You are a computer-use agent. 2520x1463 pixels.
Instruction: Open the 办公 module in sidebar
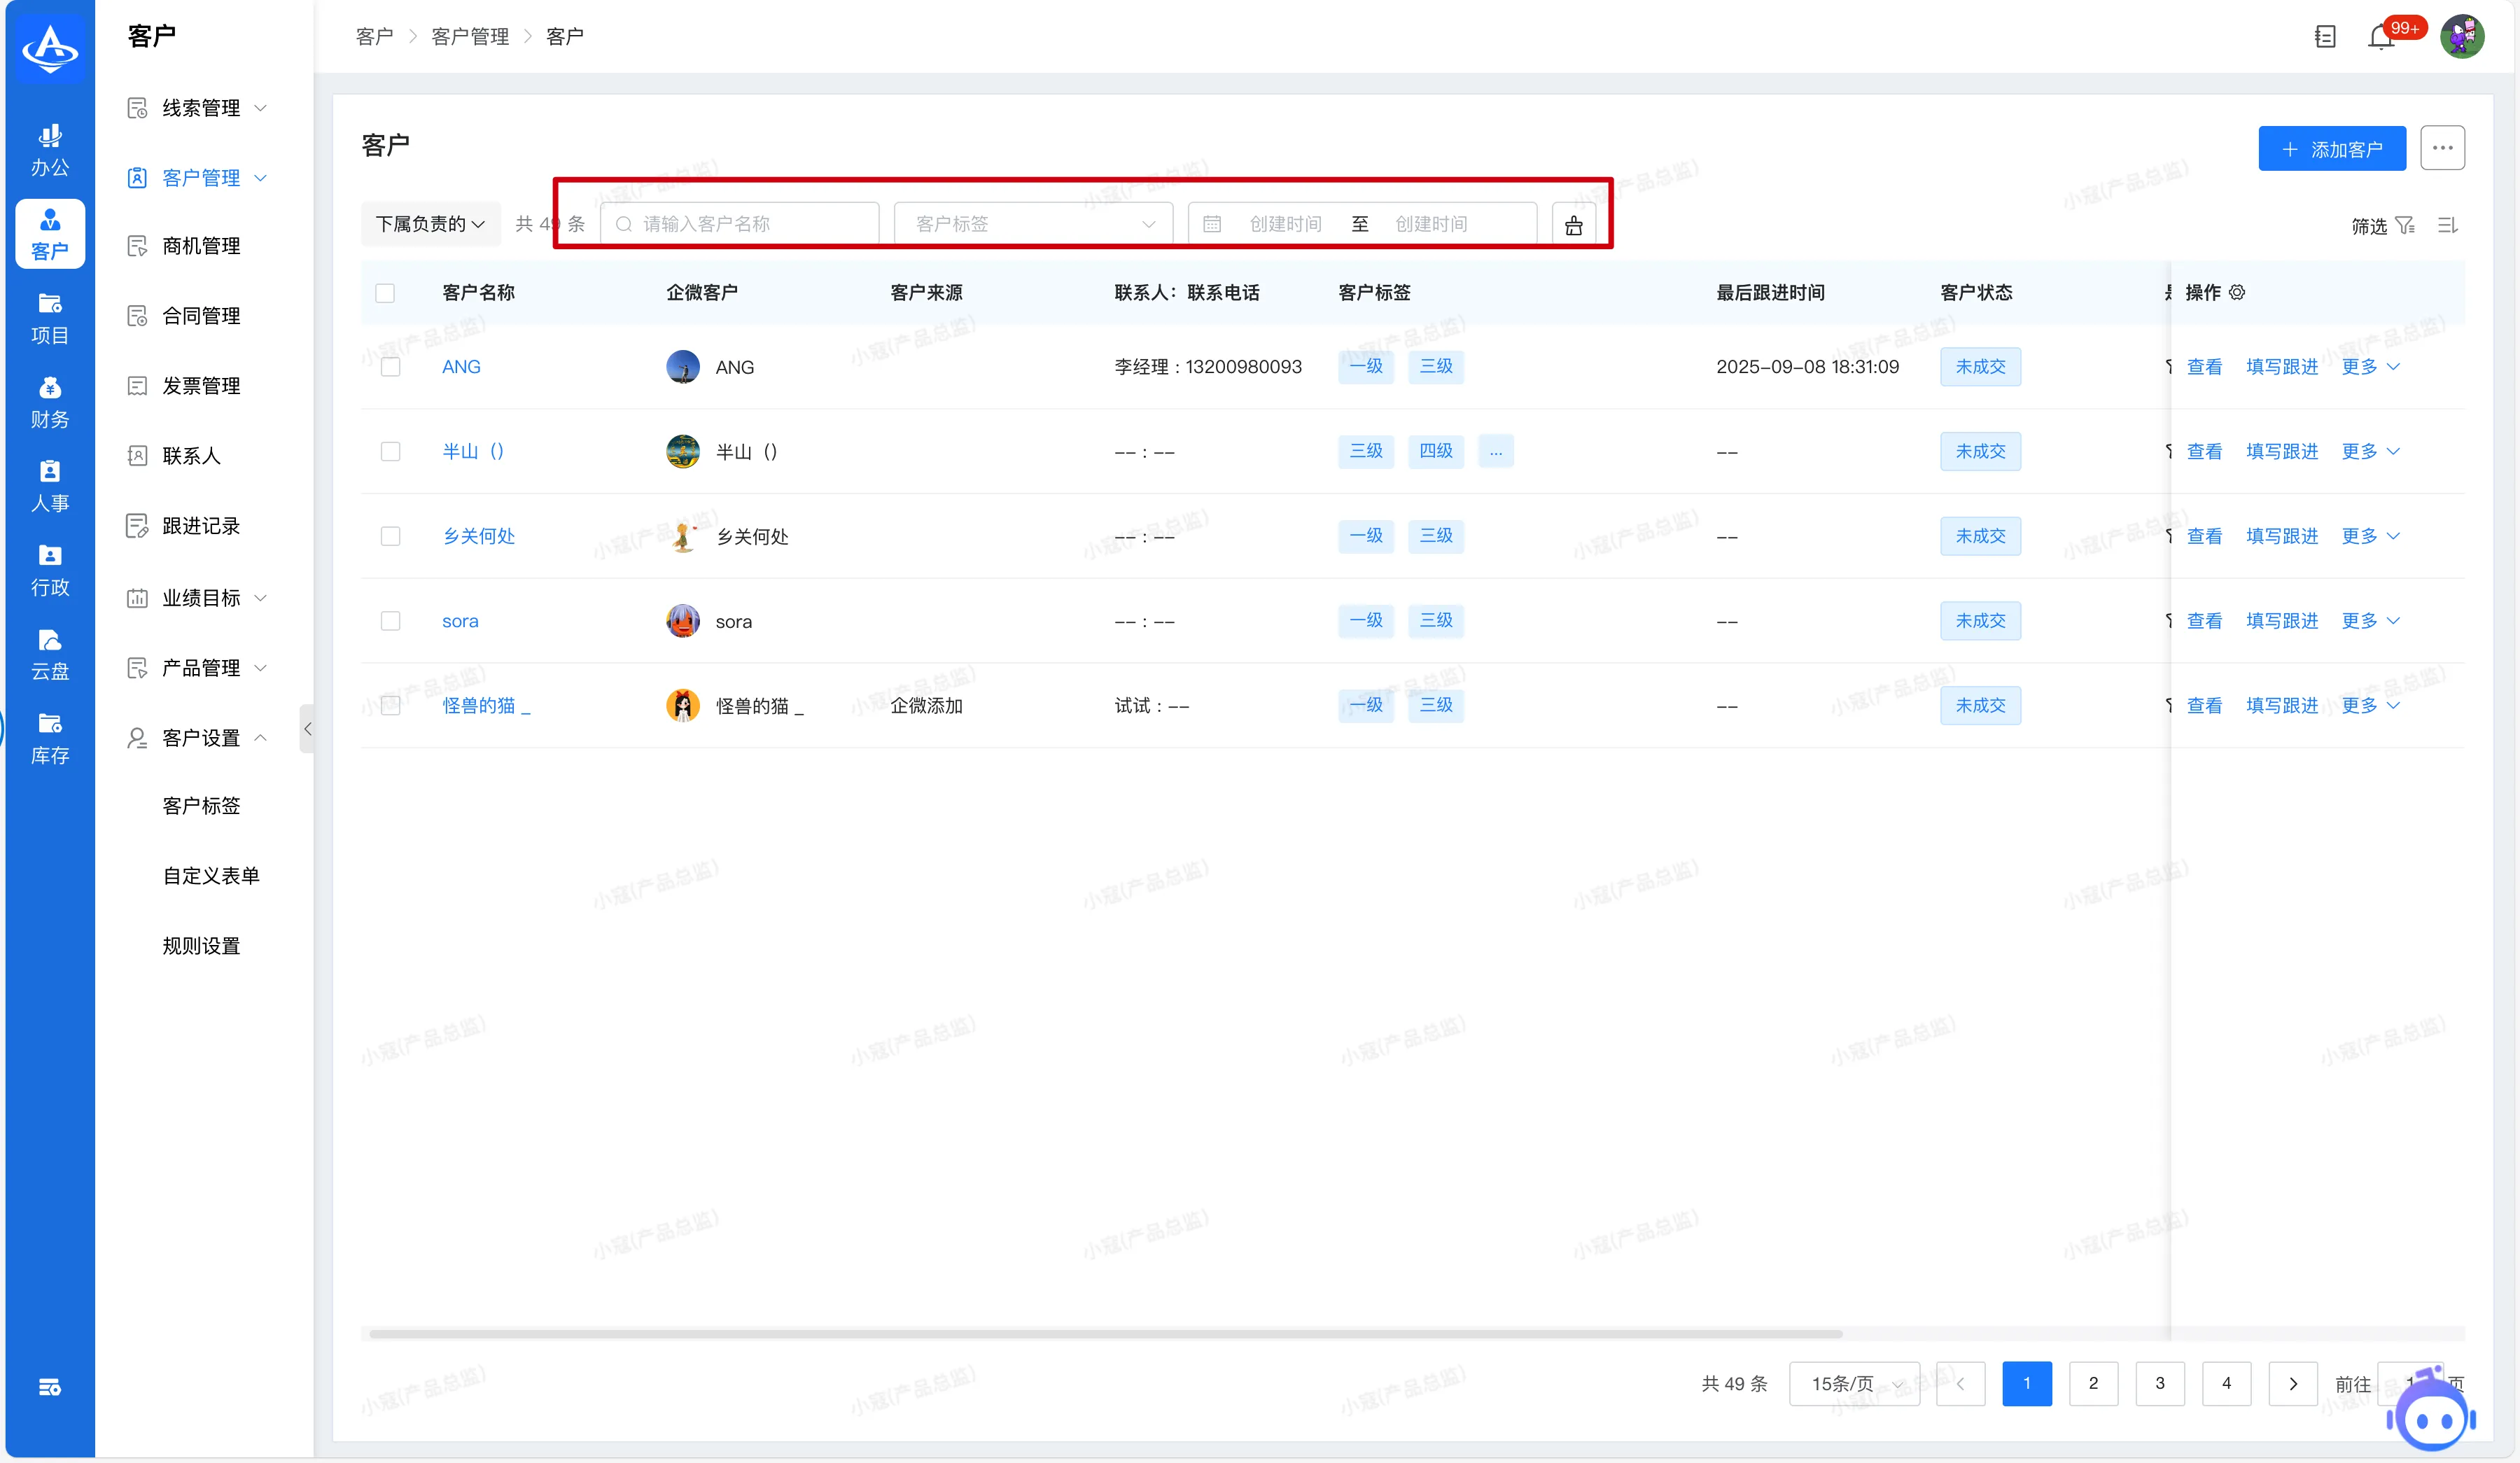pos(50,150)
